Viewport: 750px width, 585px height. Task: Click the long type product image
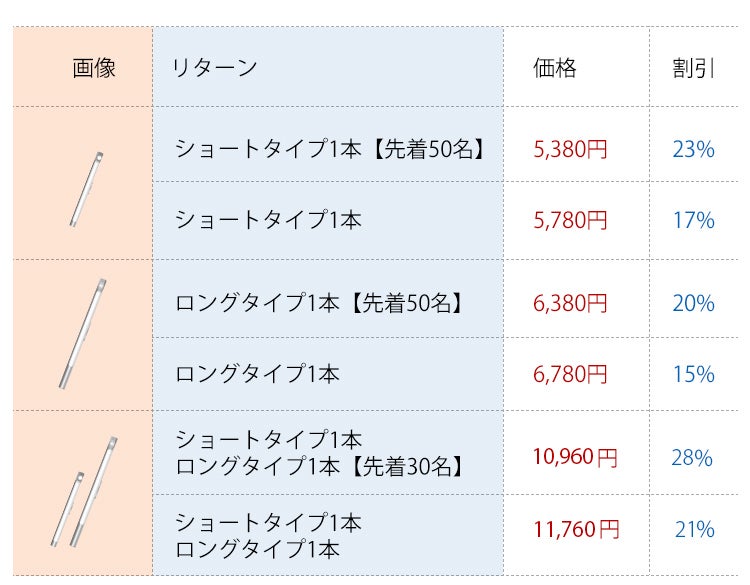(x=83, y=333)
